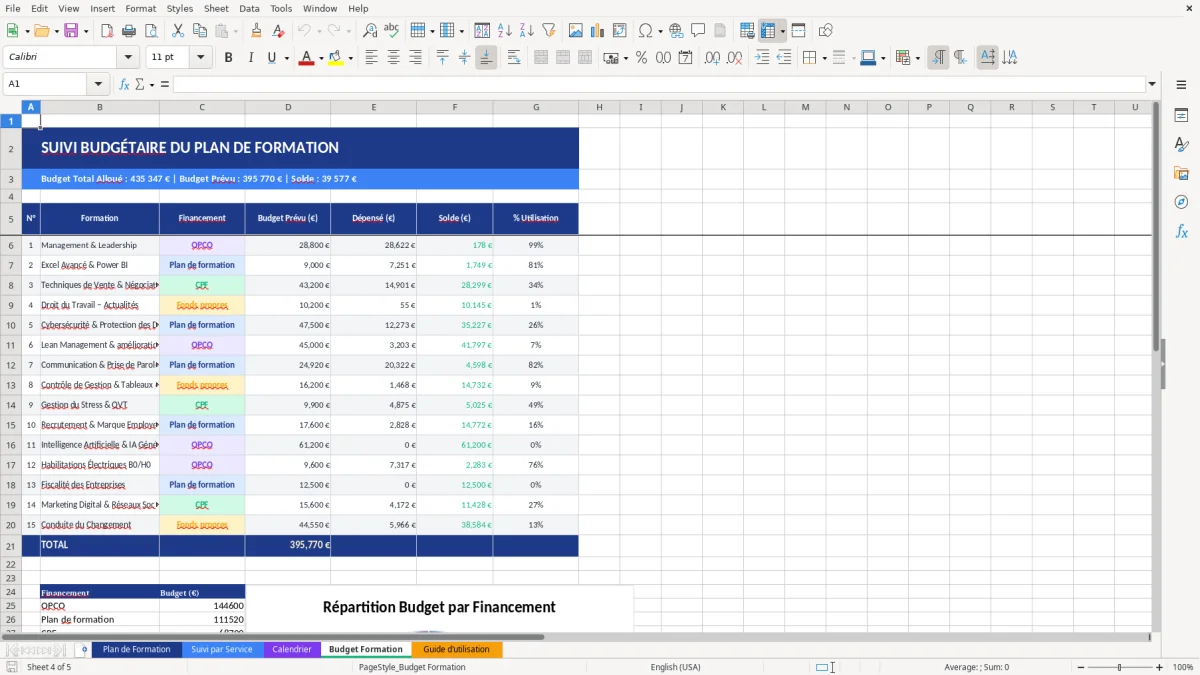Open the Function Wizard
The height and width of the screenshot is (675, 1200).
click(124, 84)
